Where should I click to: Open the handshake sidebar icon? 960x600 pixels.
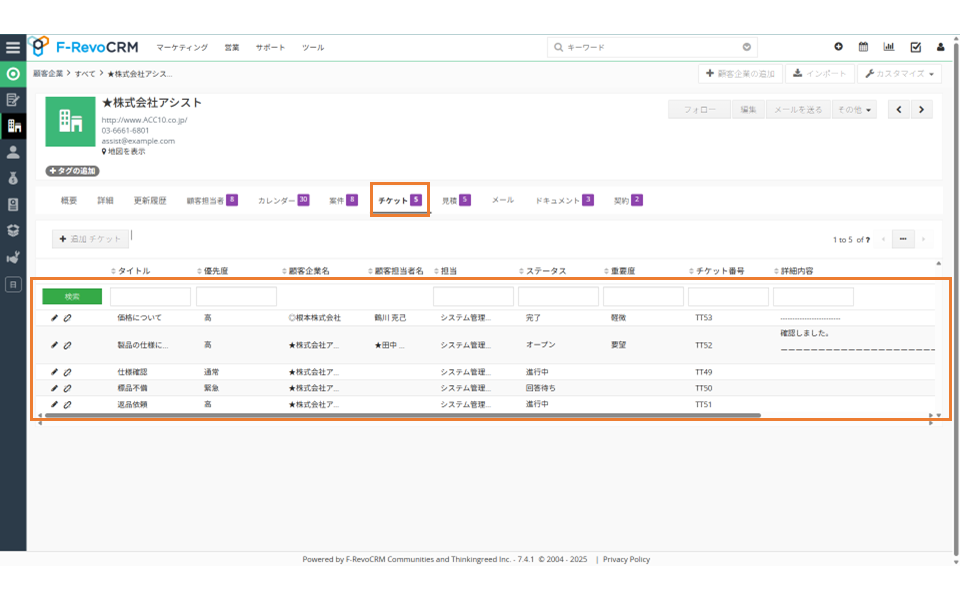click(13, 257)
